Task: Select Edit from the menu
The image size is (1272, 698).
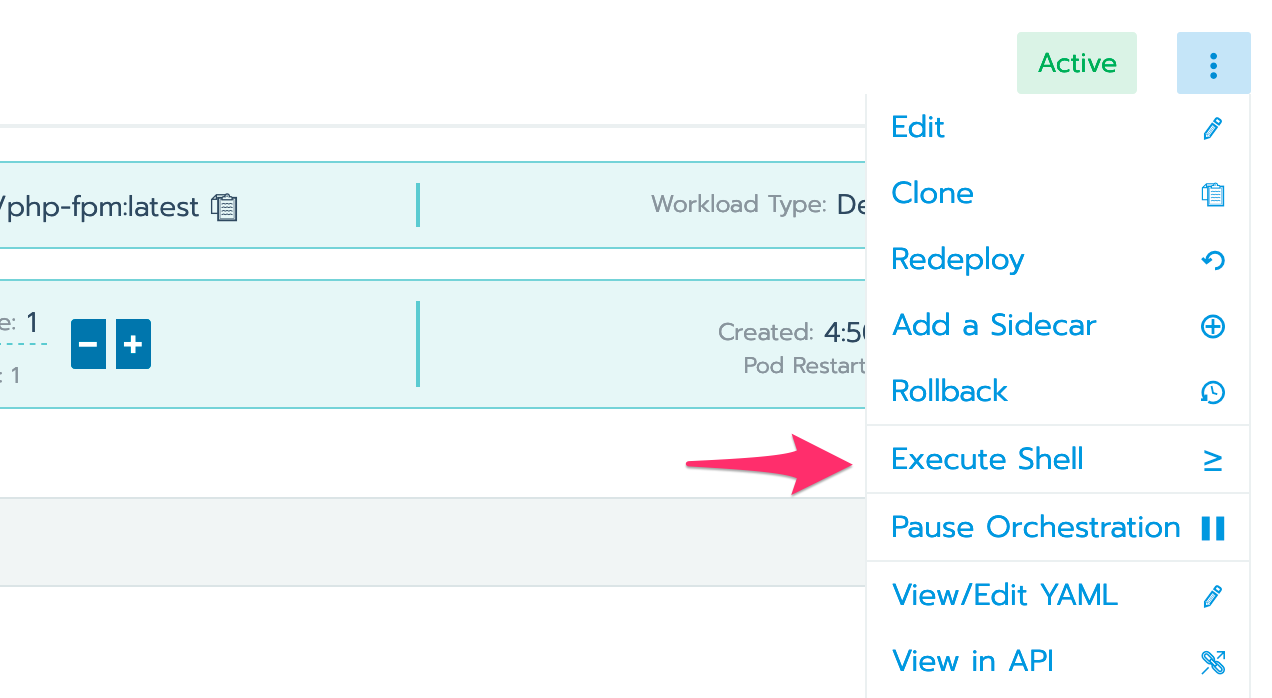Action: coord(918,128)
